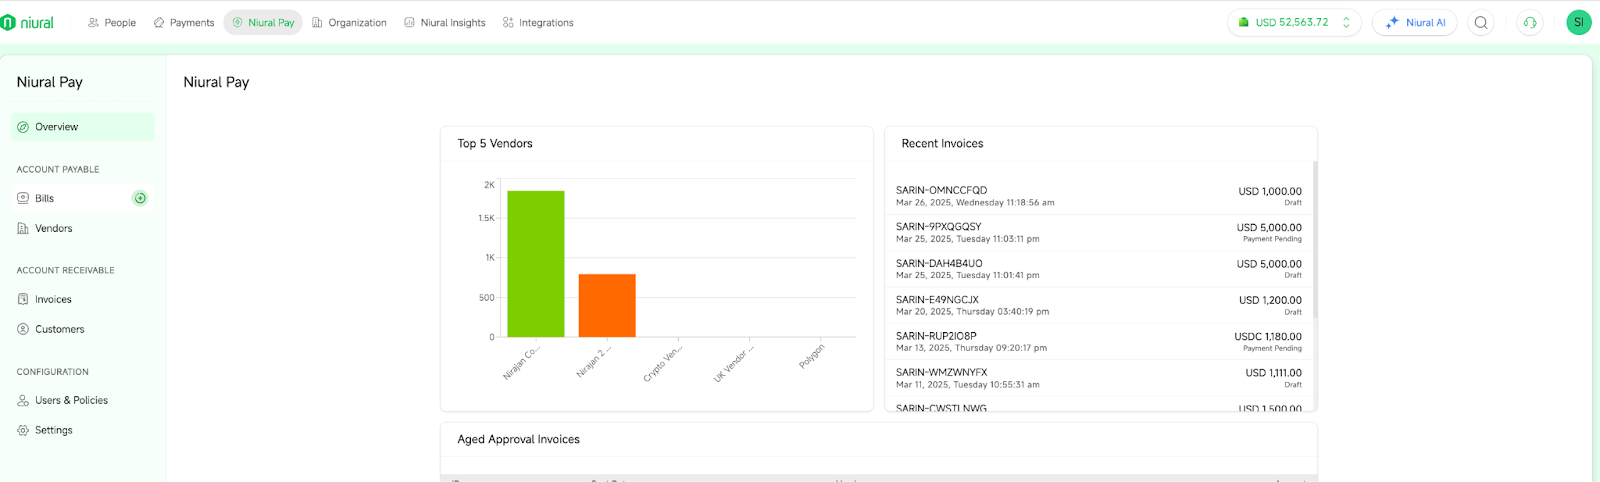Click the Aged Approval Invoices heading
Viewport: 1600px width, 482px height.
point(518,439)
